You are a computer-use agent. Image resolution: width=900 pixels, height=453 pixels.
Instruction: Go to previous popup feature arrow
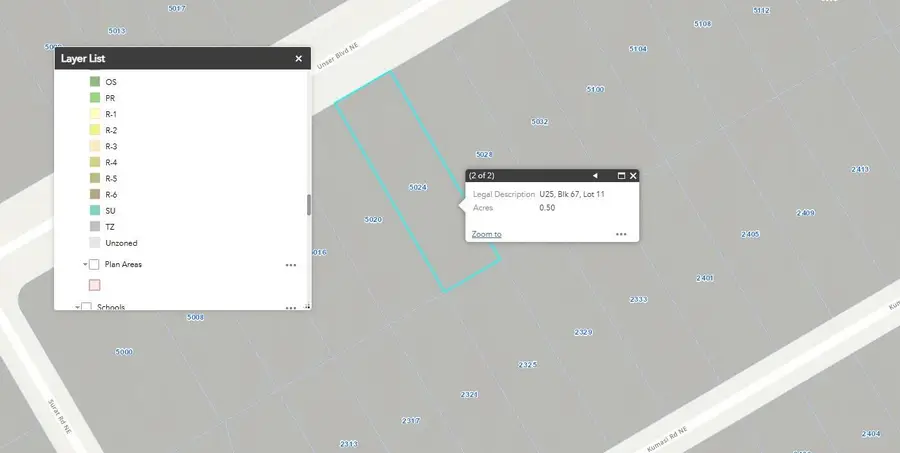(595, 176)
